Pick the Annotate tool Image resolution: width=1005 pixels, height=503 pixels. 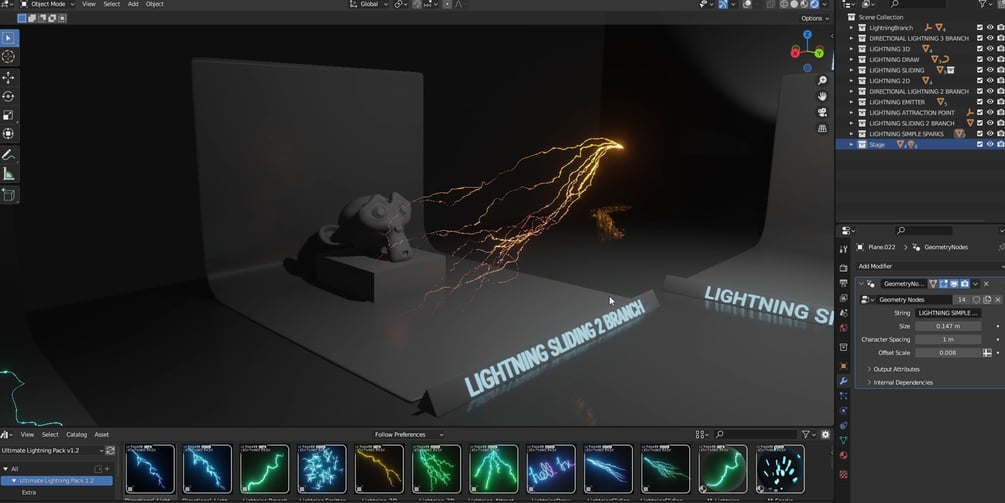click(9, 154)
